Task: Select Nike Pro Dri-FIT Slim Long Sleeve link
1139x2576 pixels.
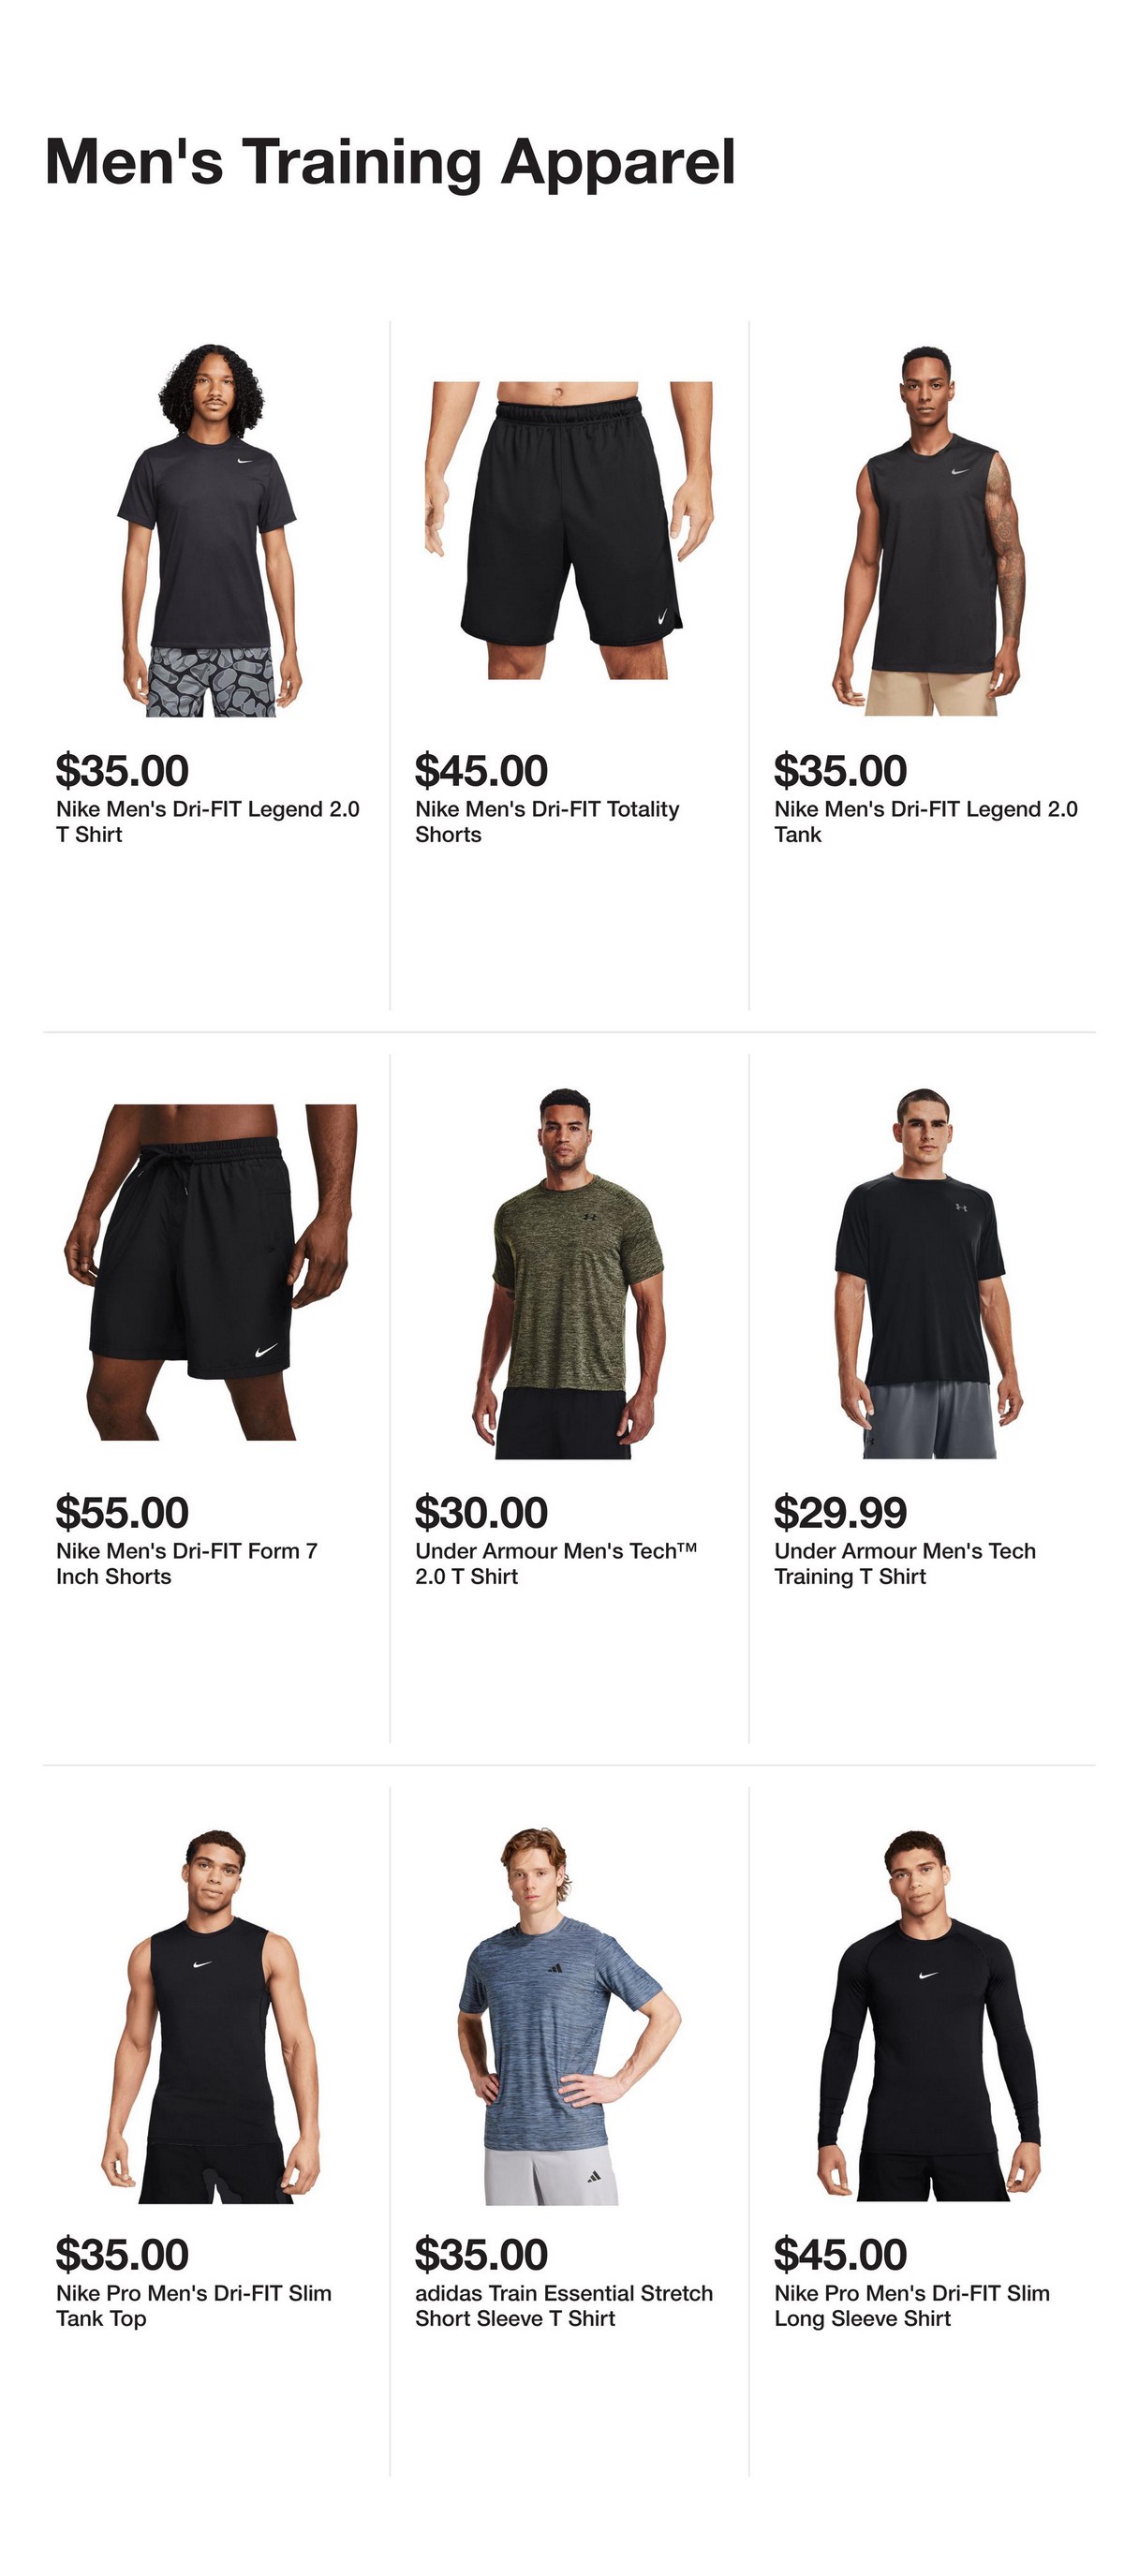Action: [x=912, y=2305]
